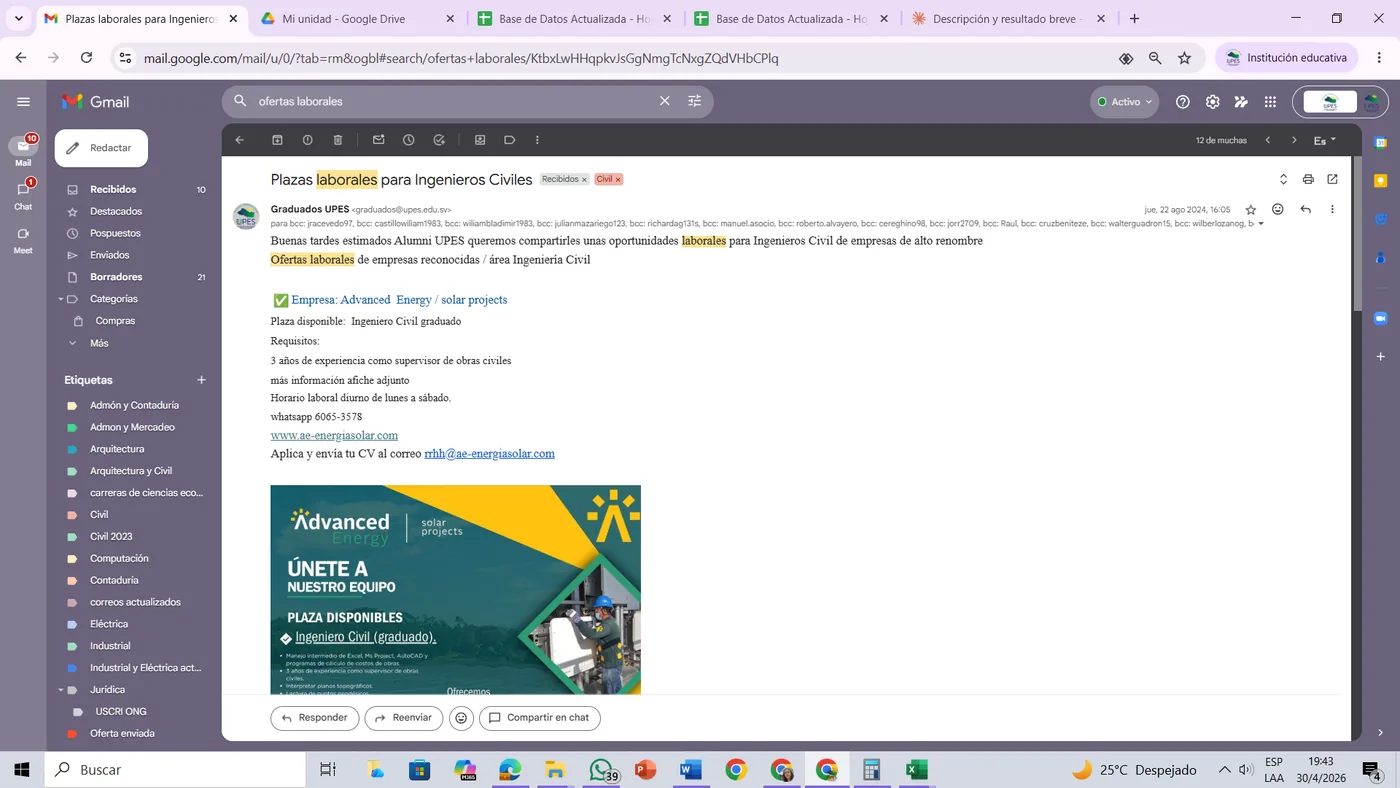The height and width of the screenshot is (788, 1400).
Task: Click the Redactar compose button
Action: 101,148
